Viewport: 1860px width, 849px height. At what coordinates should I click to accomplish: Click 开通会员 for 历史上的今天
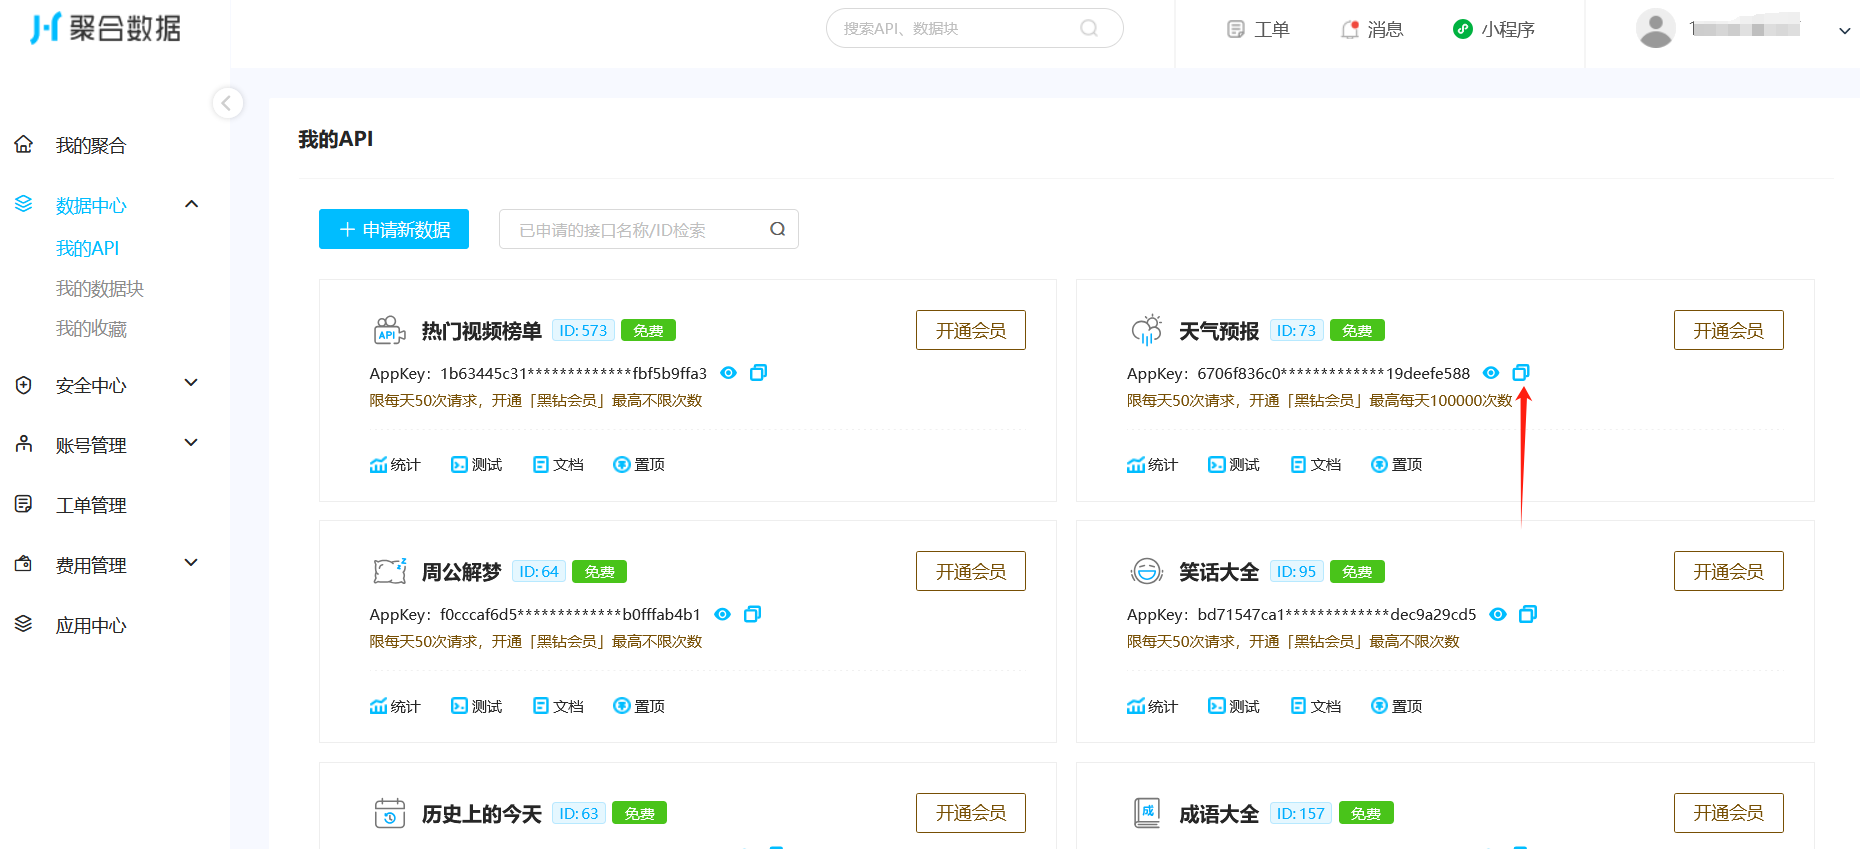pos(971,813)
